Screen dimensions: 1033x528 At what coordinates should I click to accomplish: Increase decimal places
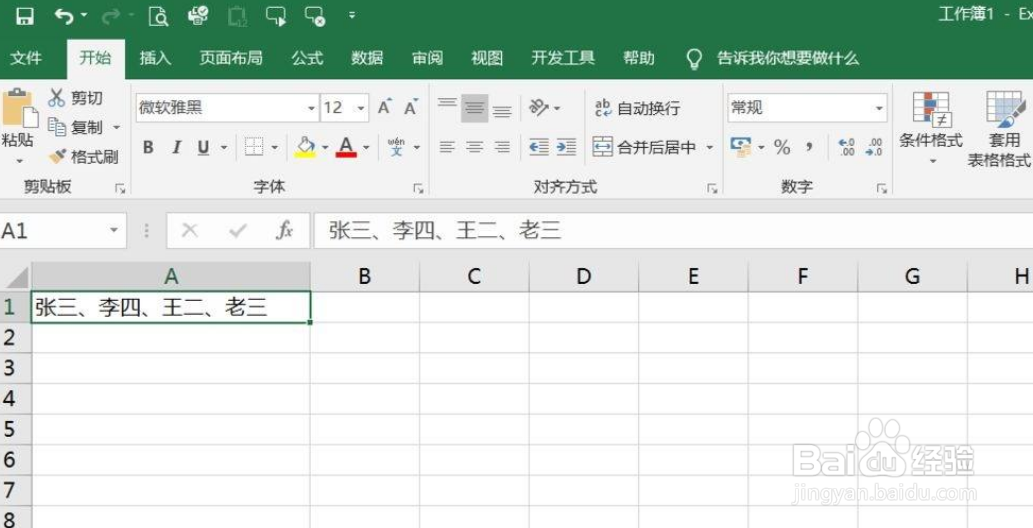pos(847,147)
